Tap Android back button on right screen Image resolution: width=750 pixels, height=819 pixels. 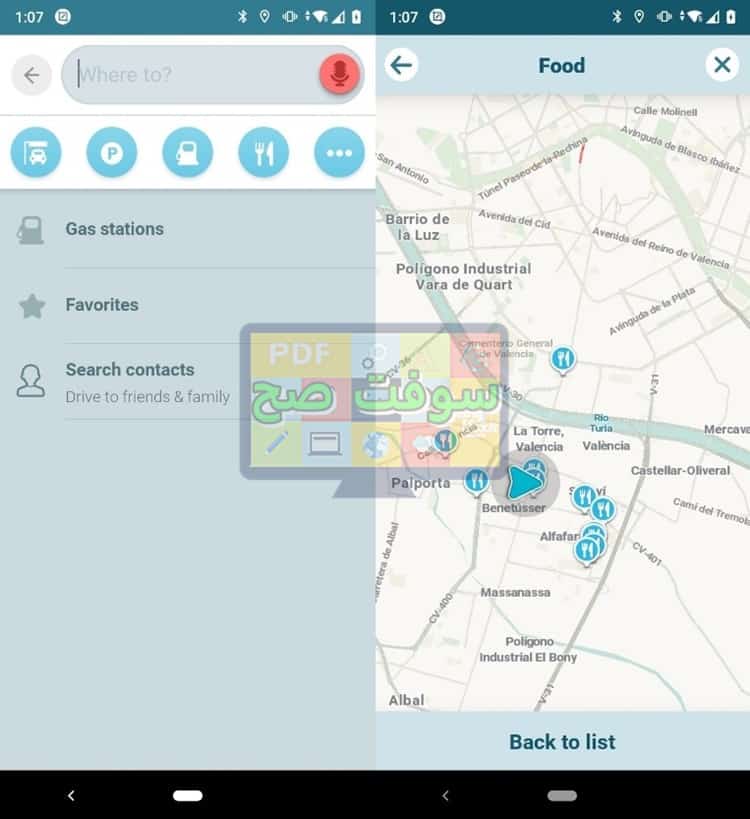[445, 795]
